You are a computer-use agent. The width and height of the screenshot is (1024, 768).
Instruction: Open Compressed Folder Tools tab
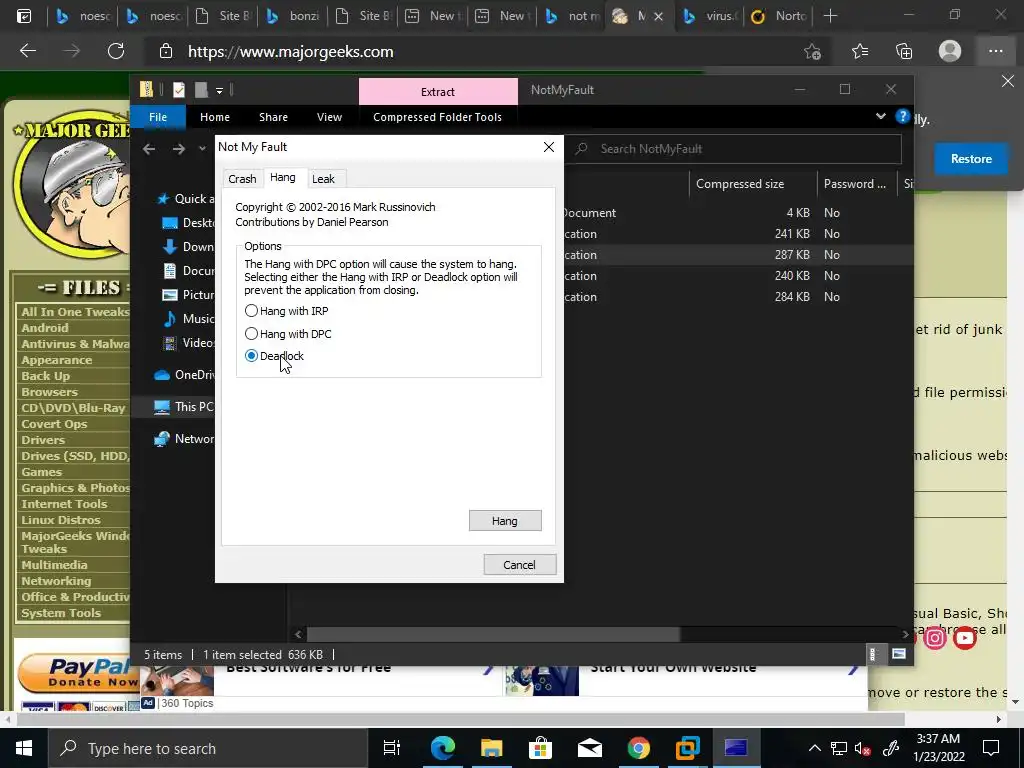(438, 117)
